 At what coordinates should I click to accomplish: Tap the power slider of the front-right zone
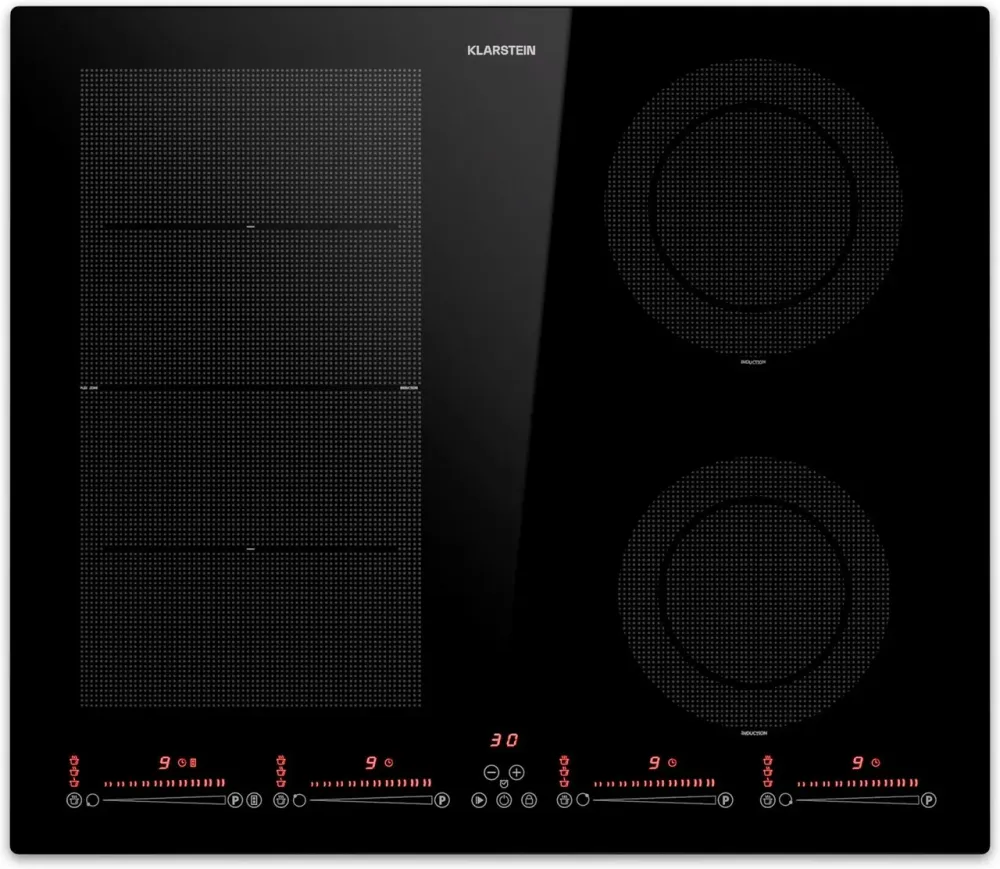point(857,800)
